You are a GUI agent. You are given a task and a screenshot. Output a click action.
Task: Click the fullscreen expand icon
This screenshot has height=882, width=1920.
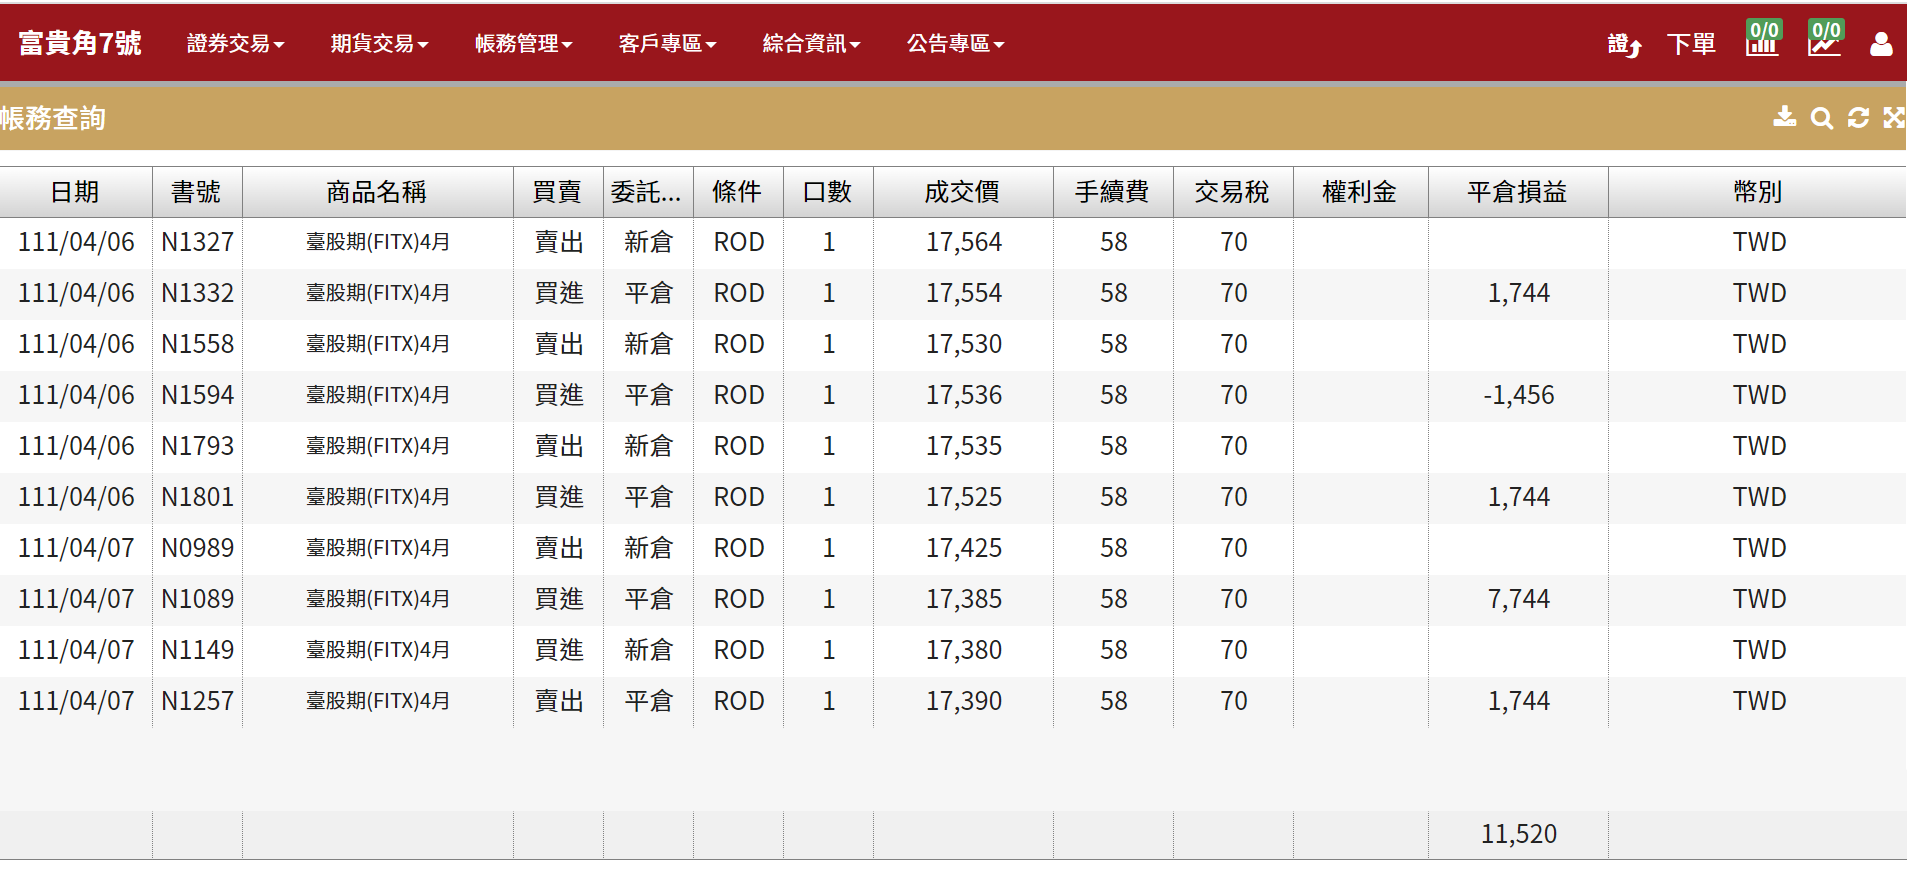click(1894, 118)
